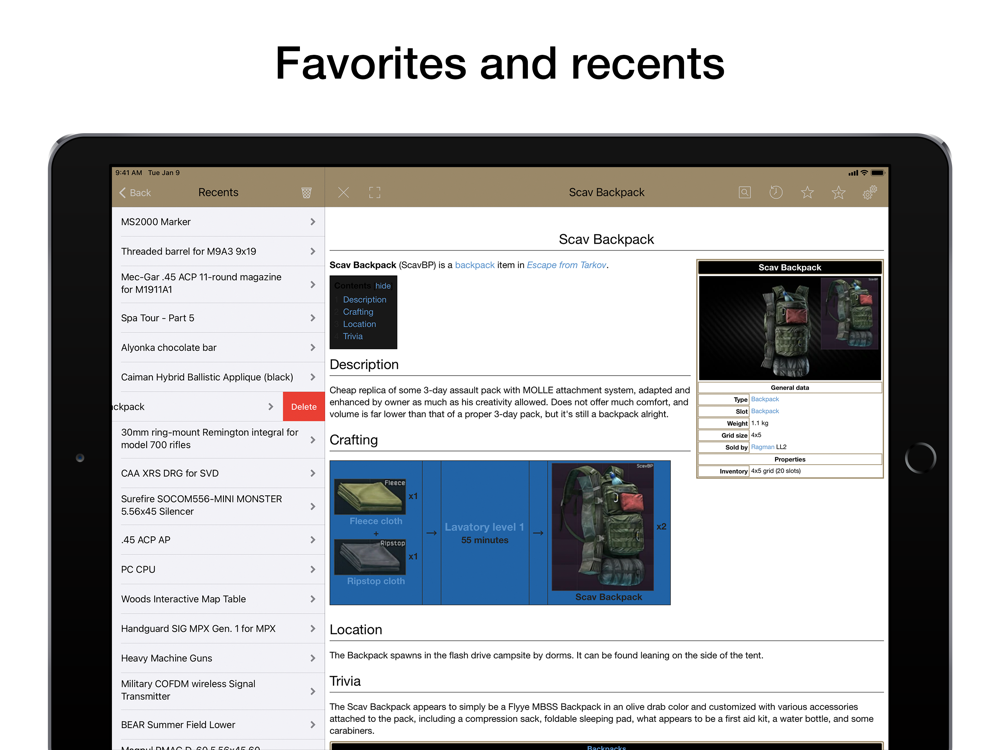Image resolution: width=1000 pixels, height=750 pixels.
Task: Toggle fullscreen view for the article
Action: point(374,193)
